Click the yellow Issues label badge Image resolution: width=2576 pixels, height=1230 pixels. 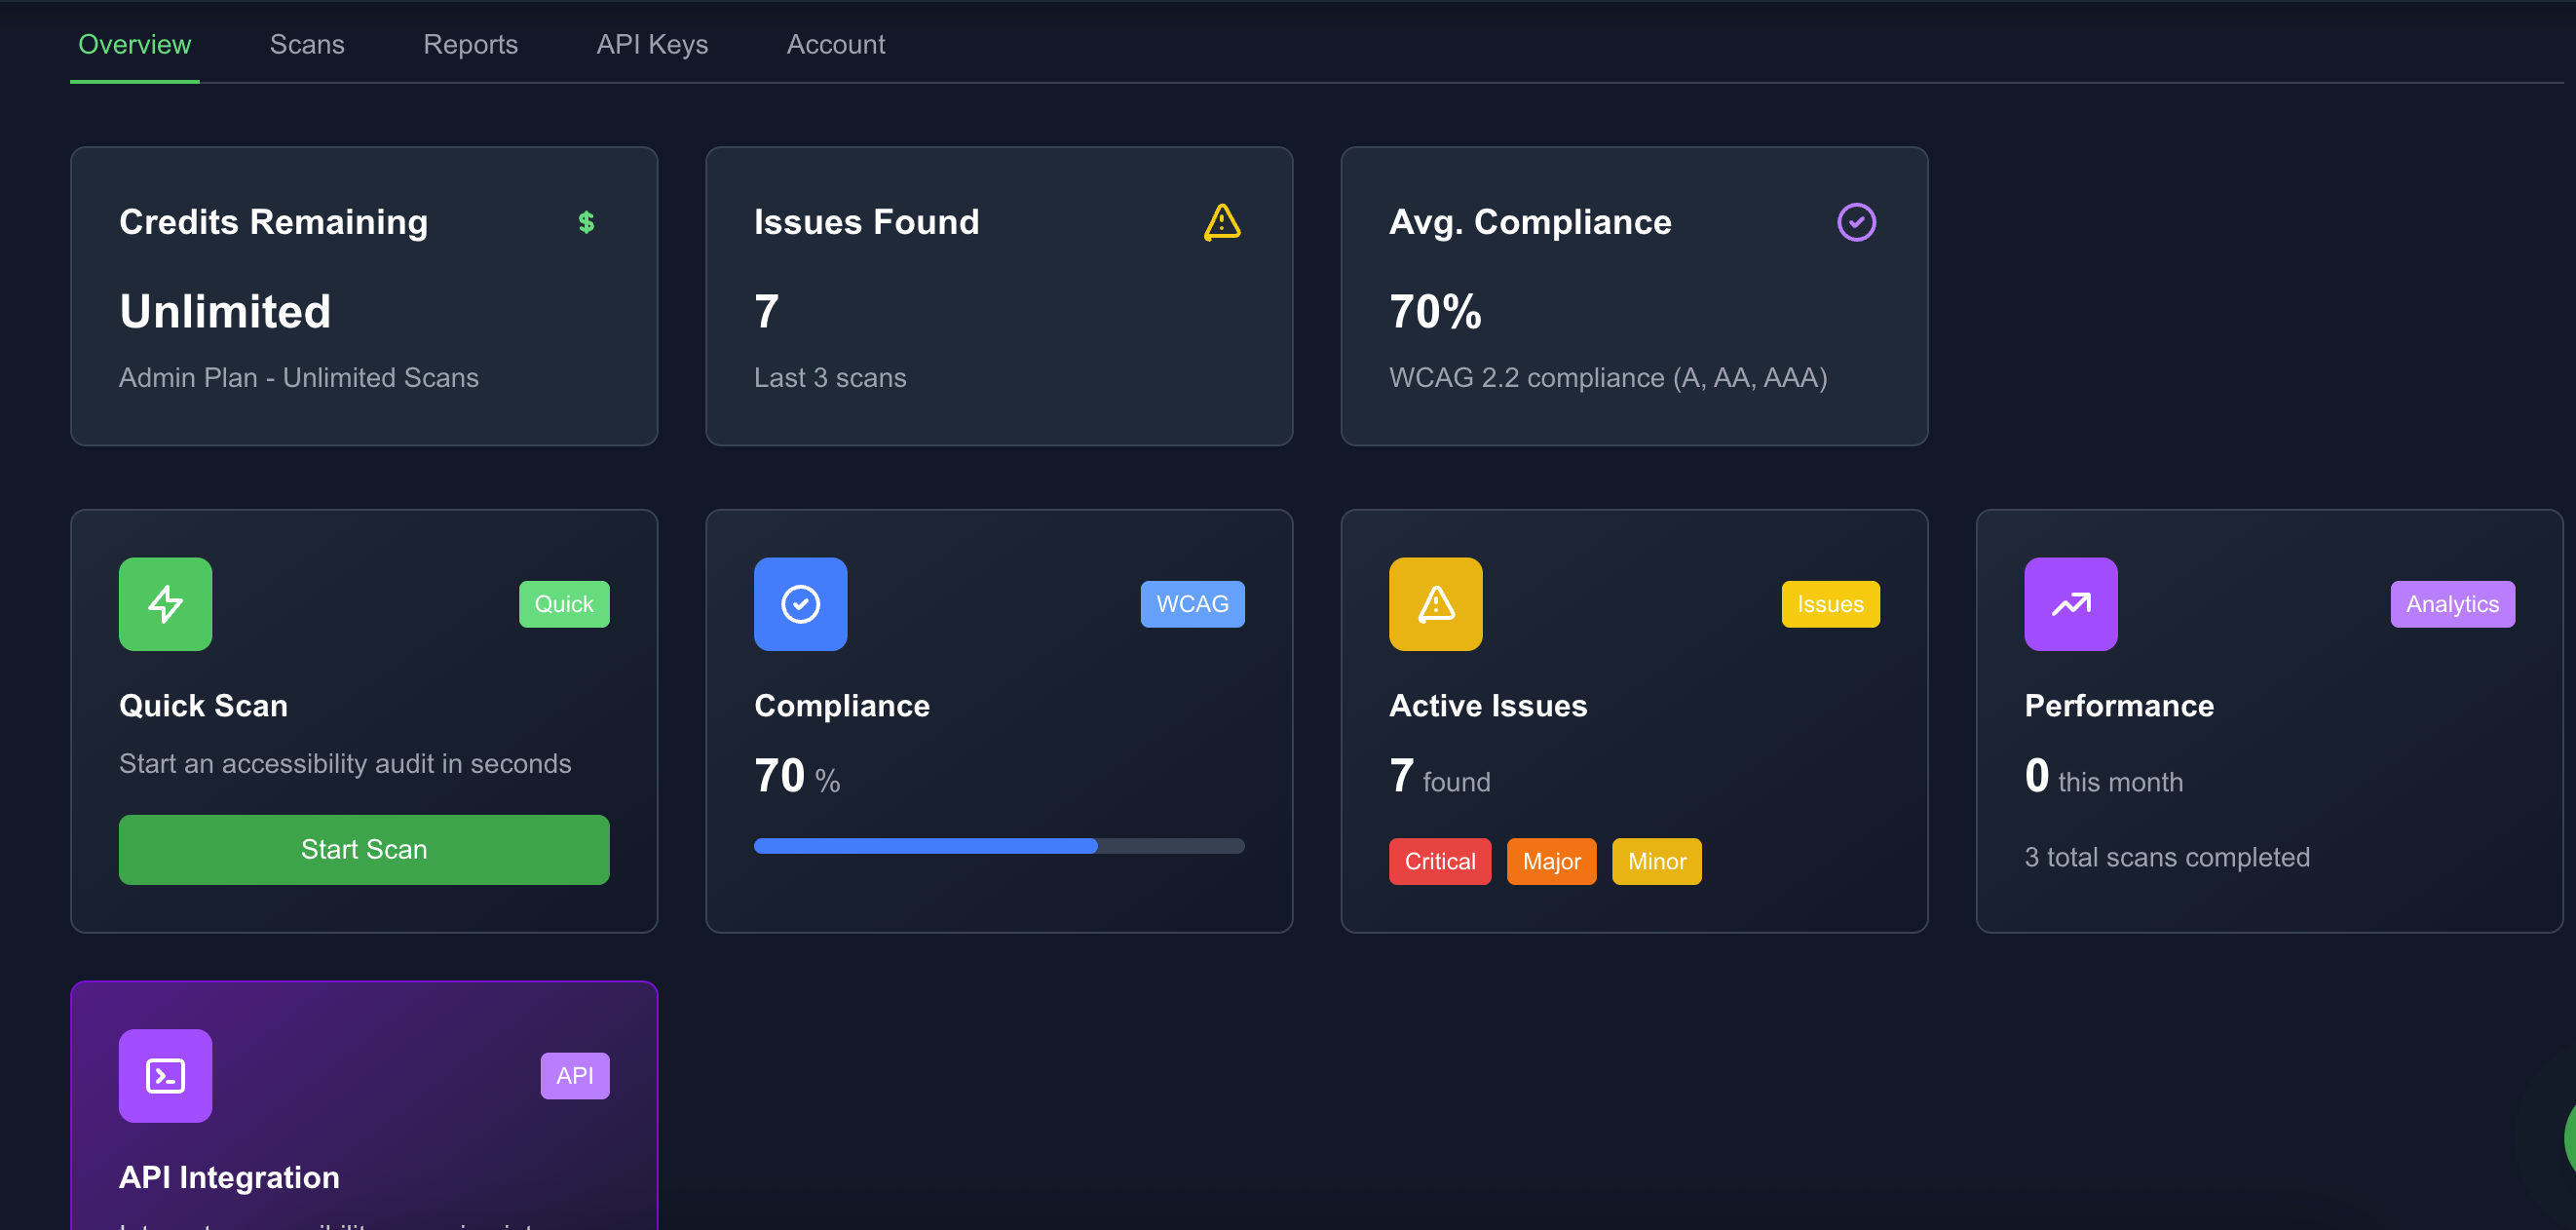click(x=1829, y=604)
